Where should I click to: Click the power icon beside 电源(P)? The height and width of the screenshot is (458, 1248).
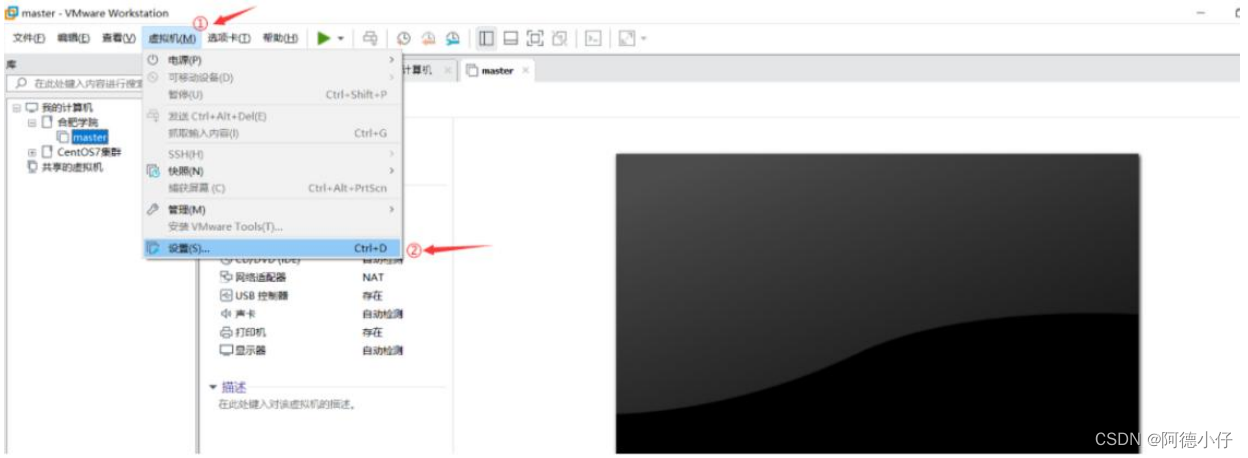tap(153, 60)
